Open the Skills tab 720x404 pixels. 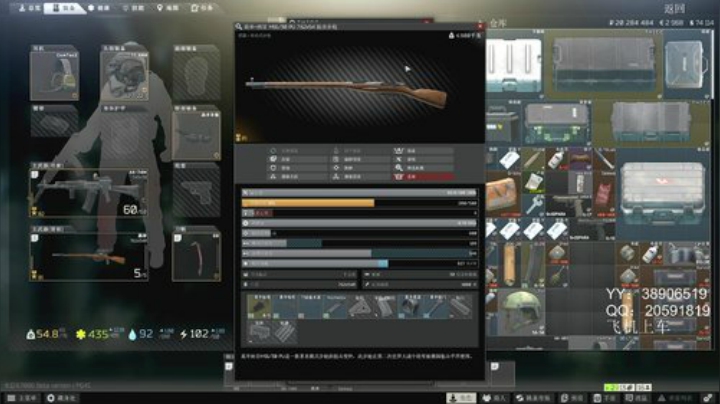133,8
